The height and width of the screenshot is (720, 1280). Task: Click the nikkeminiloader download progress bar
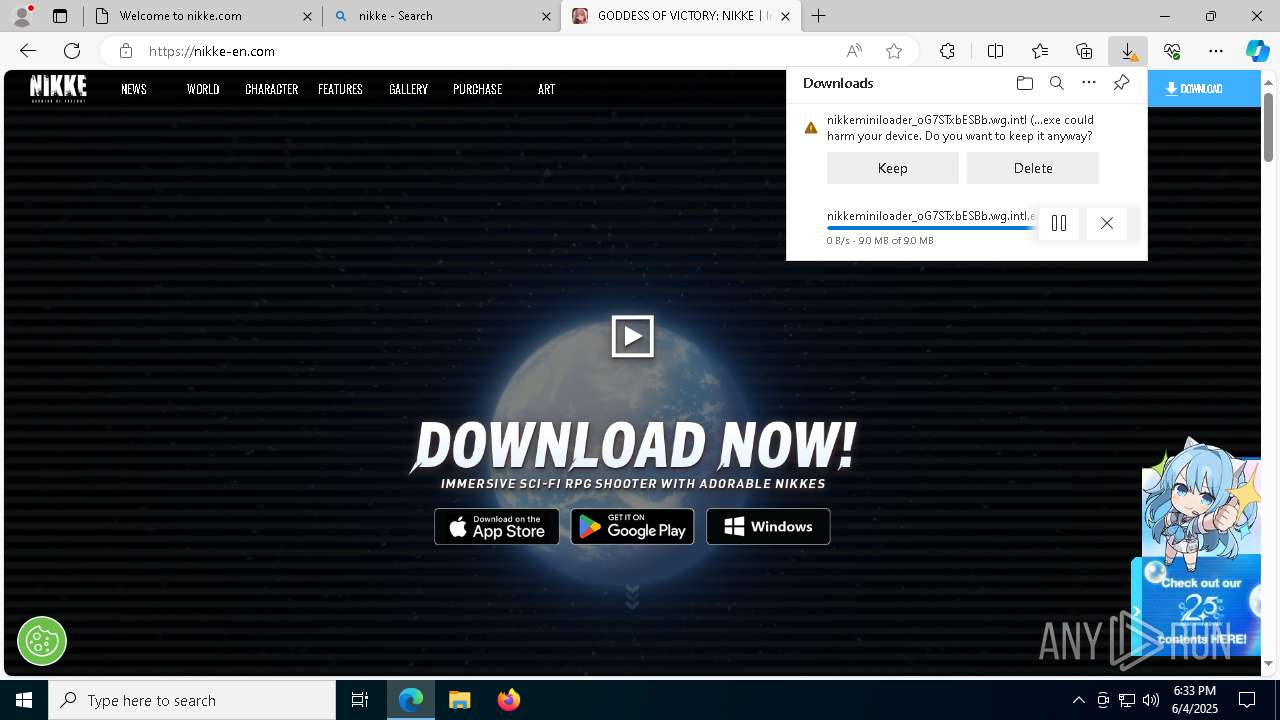pyautogui.click(x=931, y=228)
